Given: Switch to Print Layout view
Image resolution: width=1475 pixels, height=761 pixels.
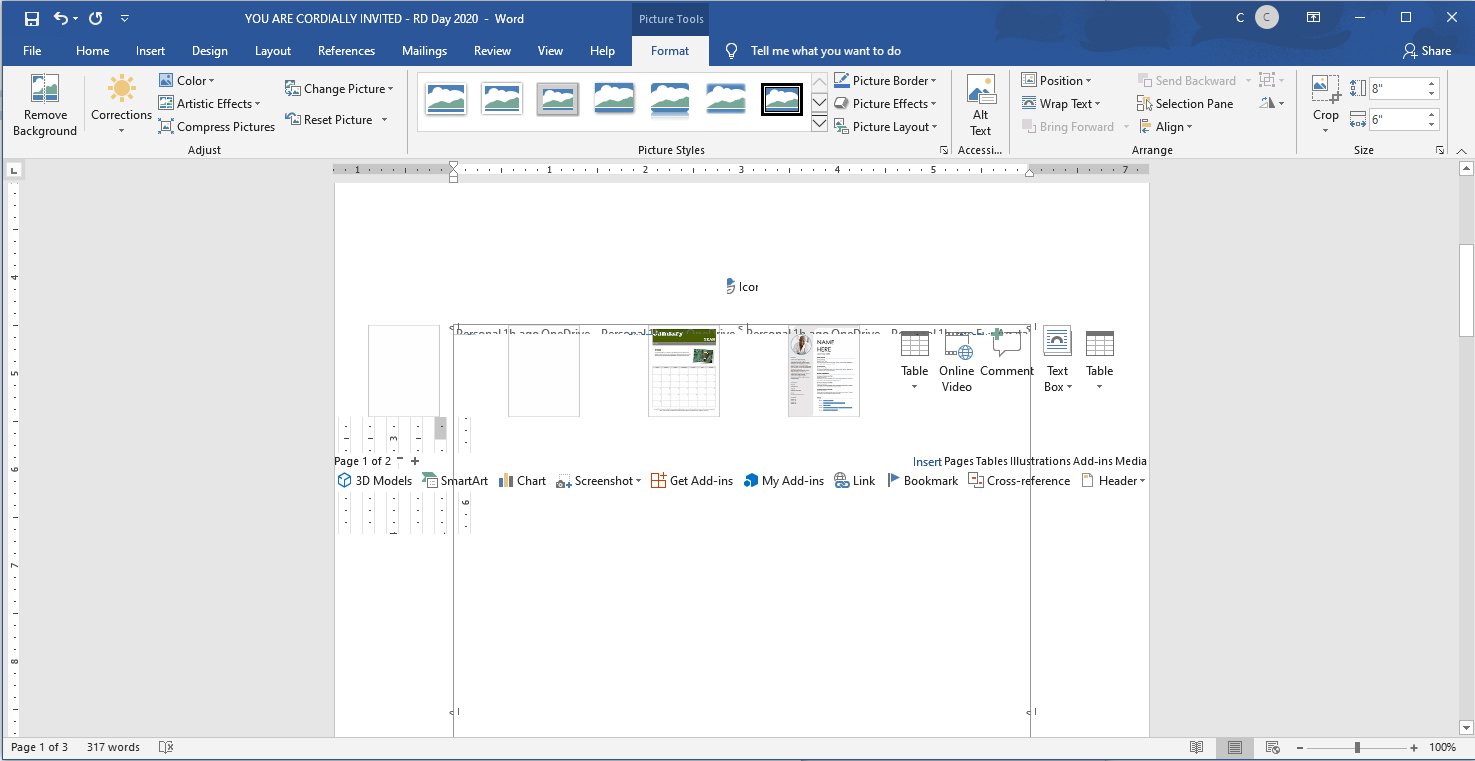Looking at the screenshot, I should coord(1235,748).
